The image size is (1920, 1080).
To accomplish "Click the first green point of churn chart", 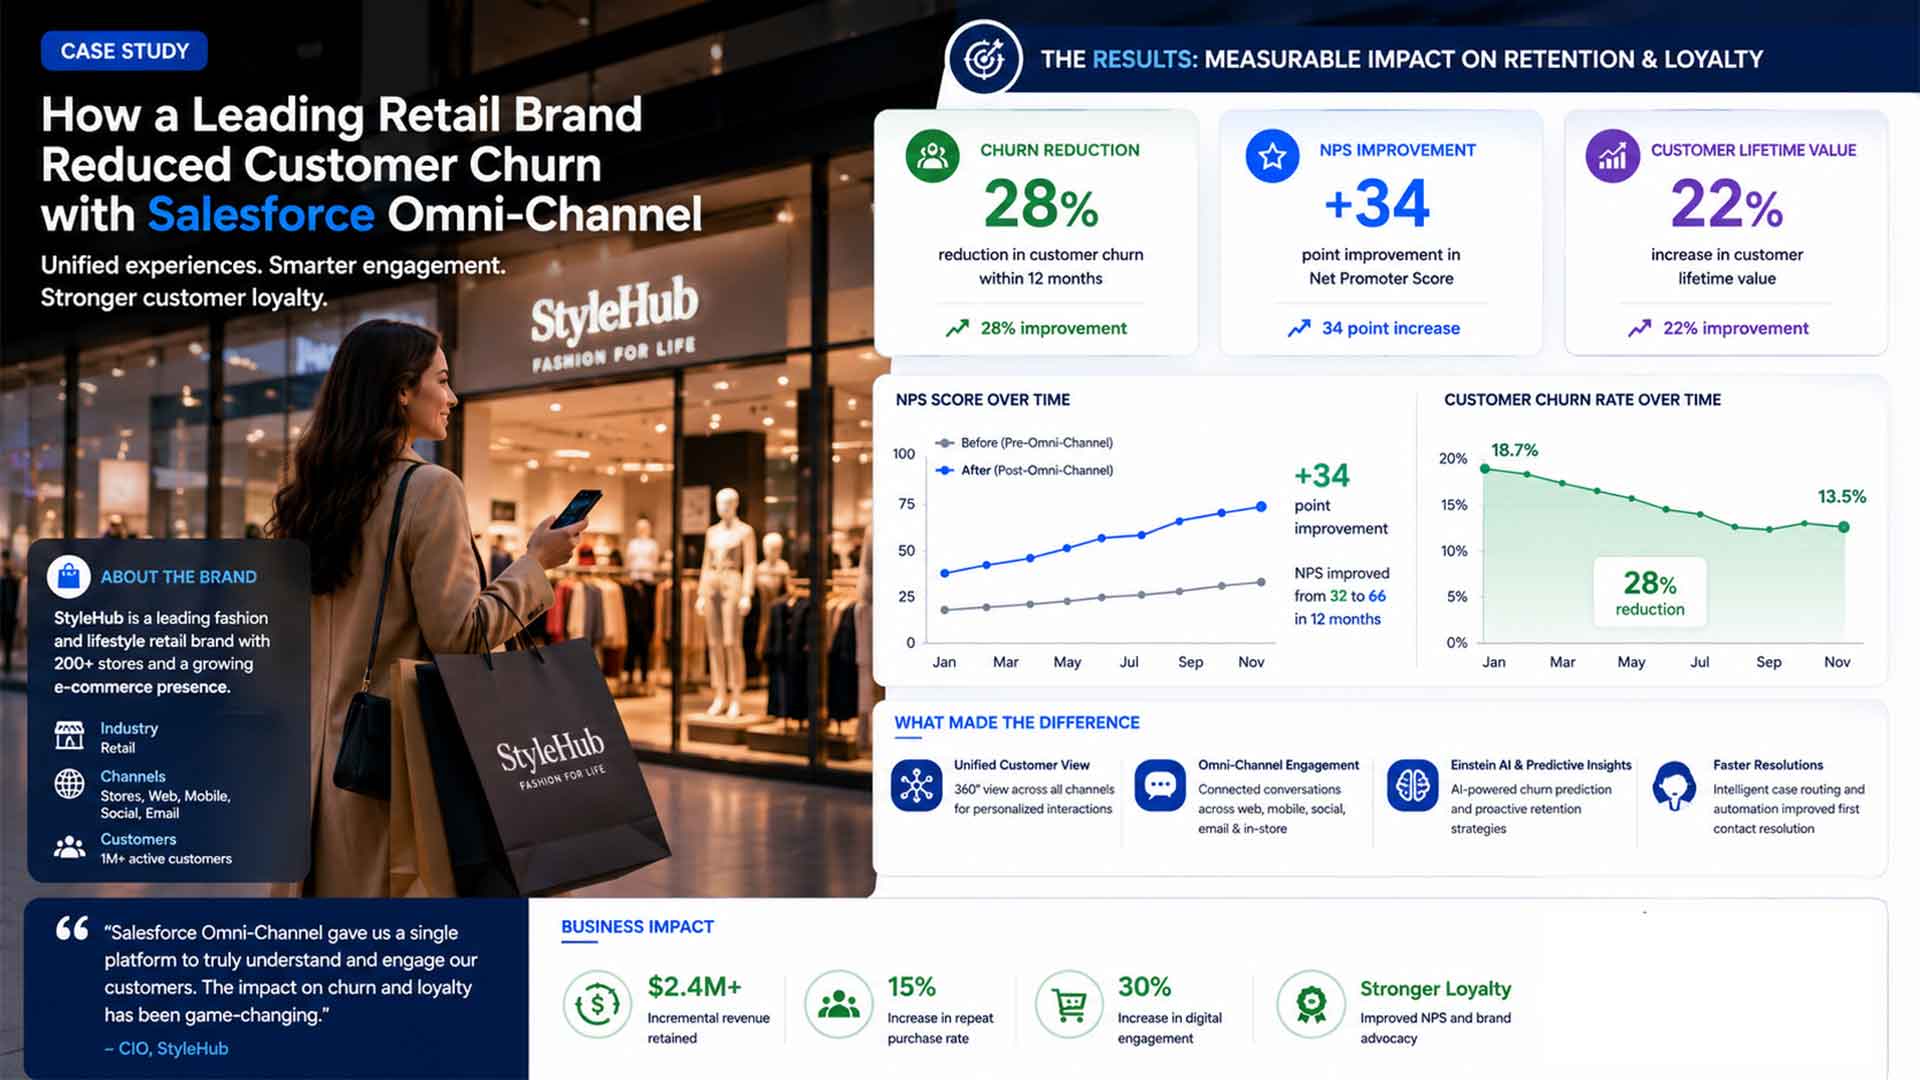I will pos(1485,468).
